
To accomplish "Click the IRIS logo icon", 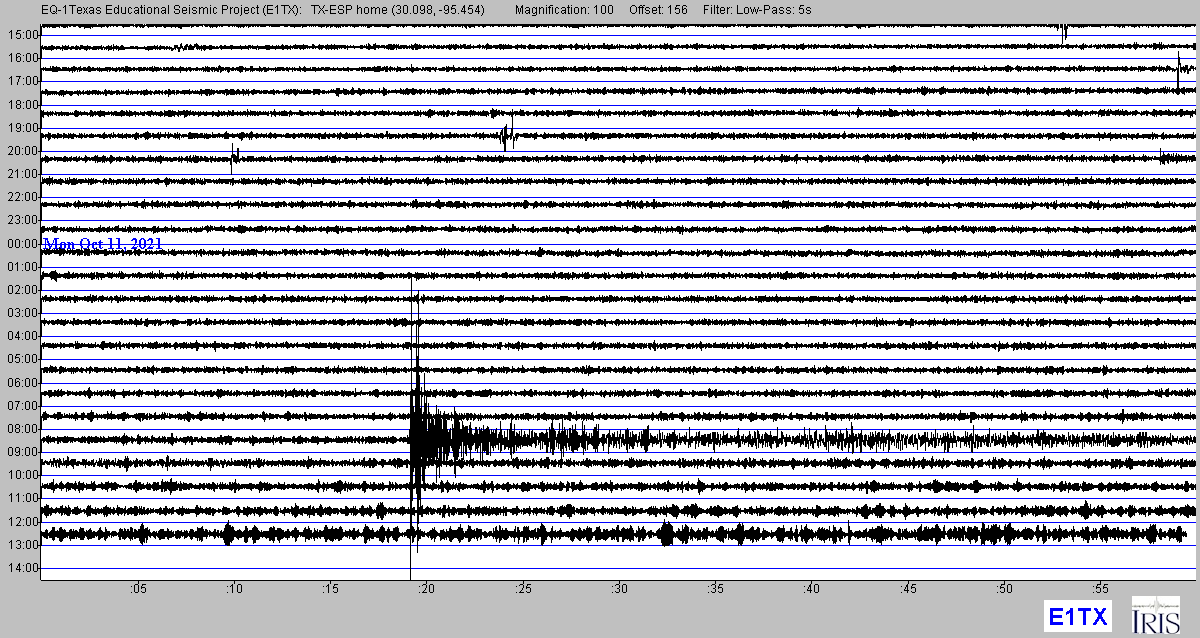I will click(1155, 615).
